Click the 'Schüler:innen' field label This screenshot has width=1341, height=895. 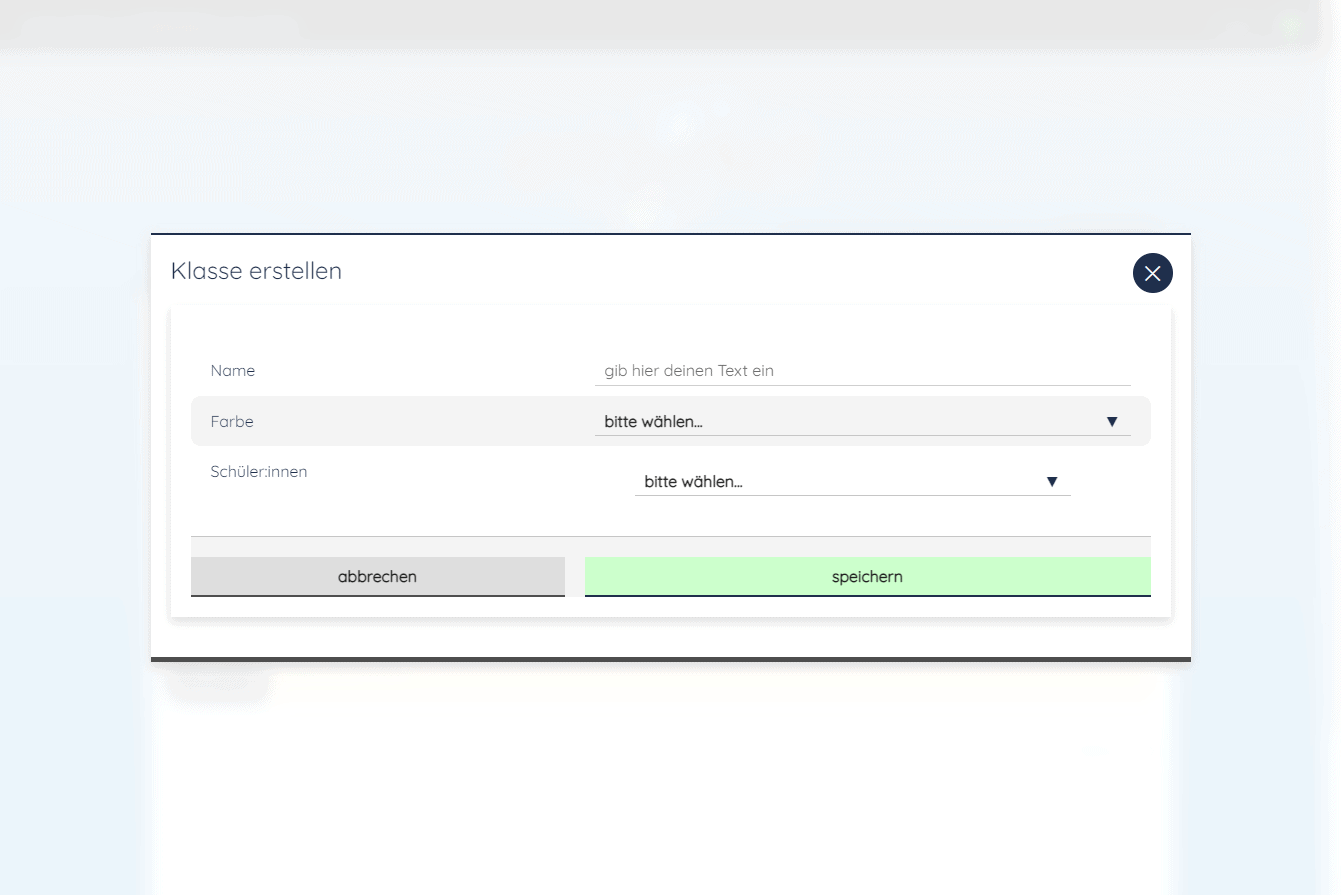[258, 471]
